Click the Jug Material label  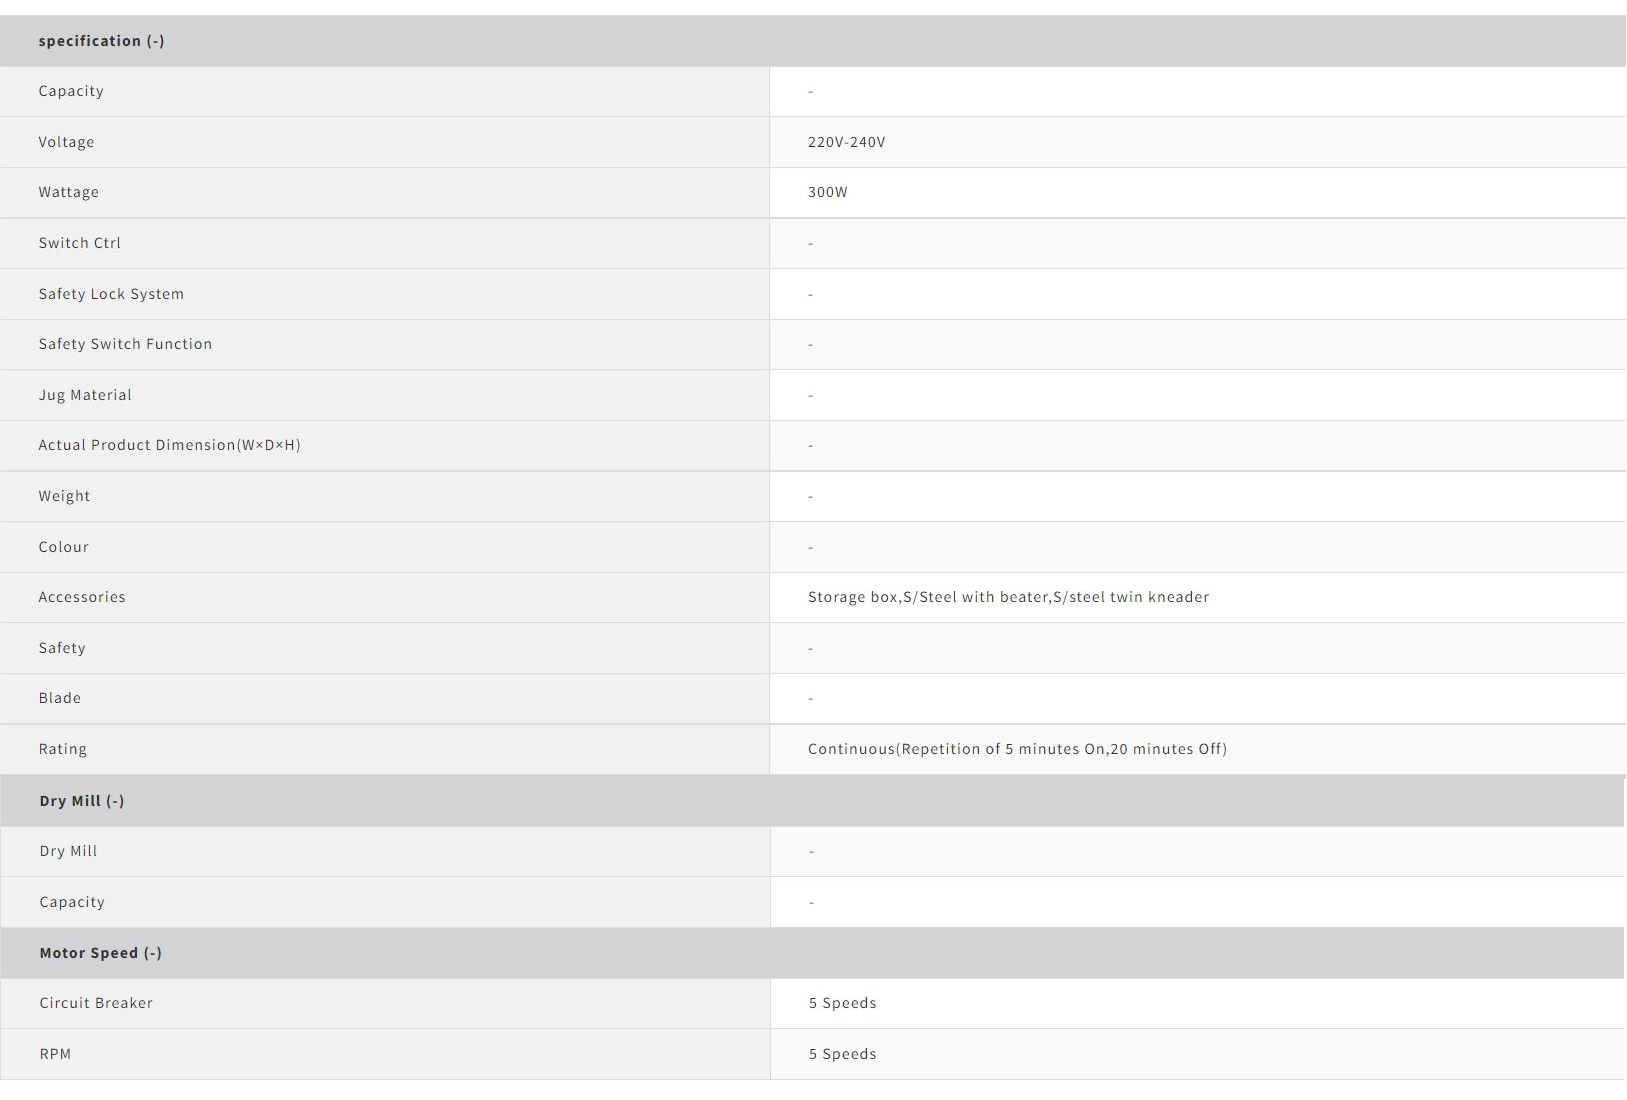85,395
